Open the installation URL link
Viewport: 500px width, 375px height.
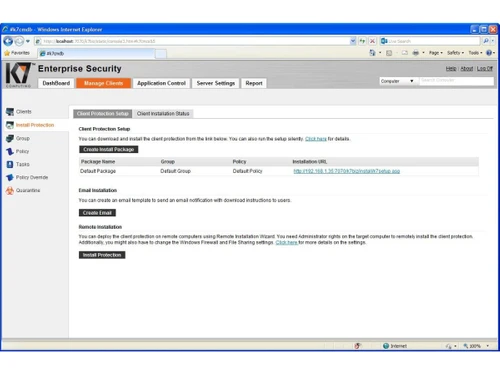pyautogui.click(x=347, y=171)
